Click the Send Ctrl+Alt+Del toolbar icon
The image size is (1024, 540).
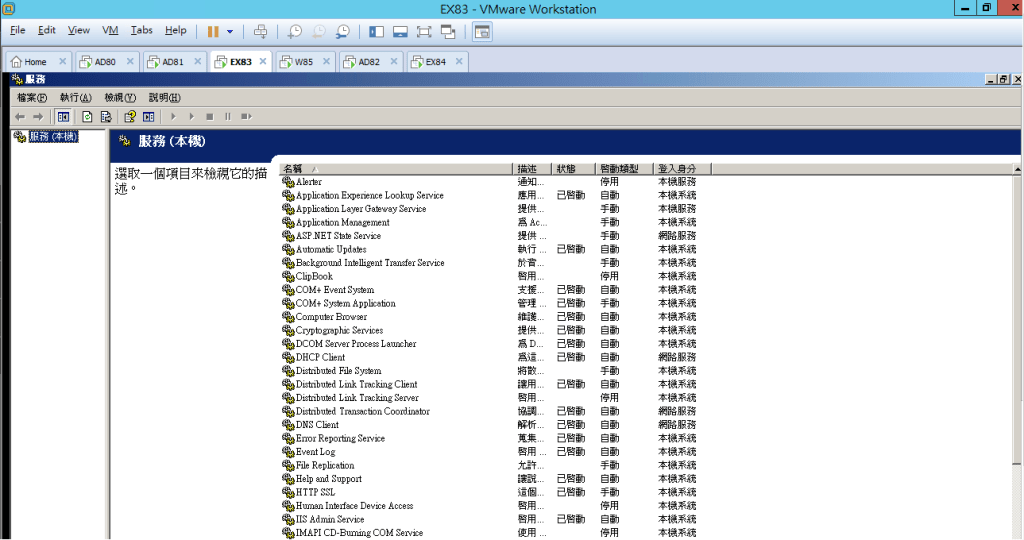tap(261, 32)
